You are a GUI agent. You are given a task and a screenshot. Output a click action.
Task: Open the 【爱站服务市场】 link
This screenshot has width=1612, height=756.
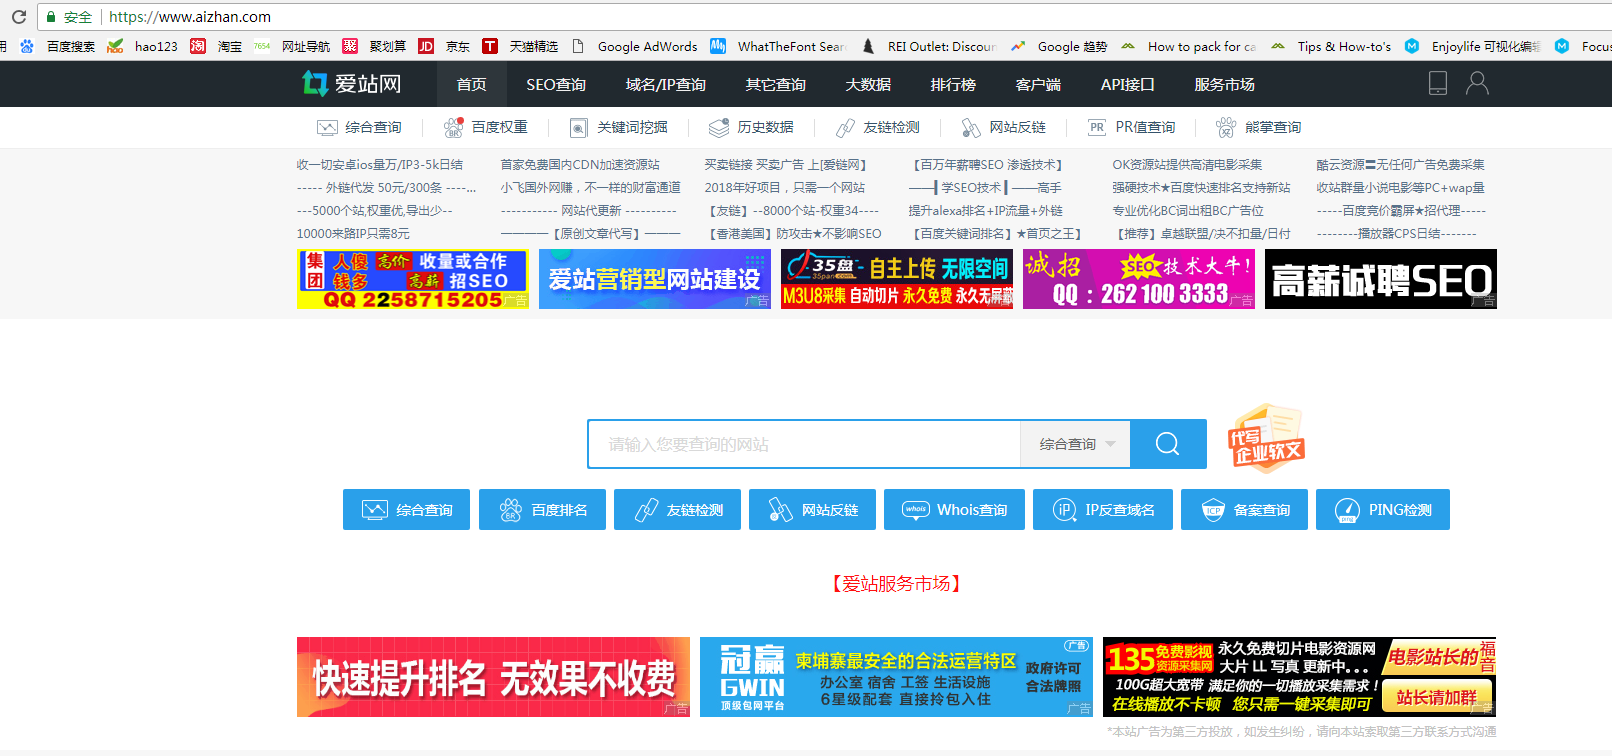(x=896, y=583)
